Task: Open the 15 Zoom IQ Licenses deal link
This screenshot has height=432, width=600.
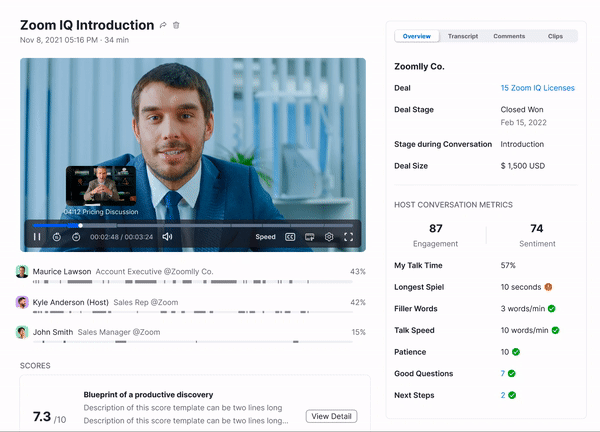Action: coord(537,88)
